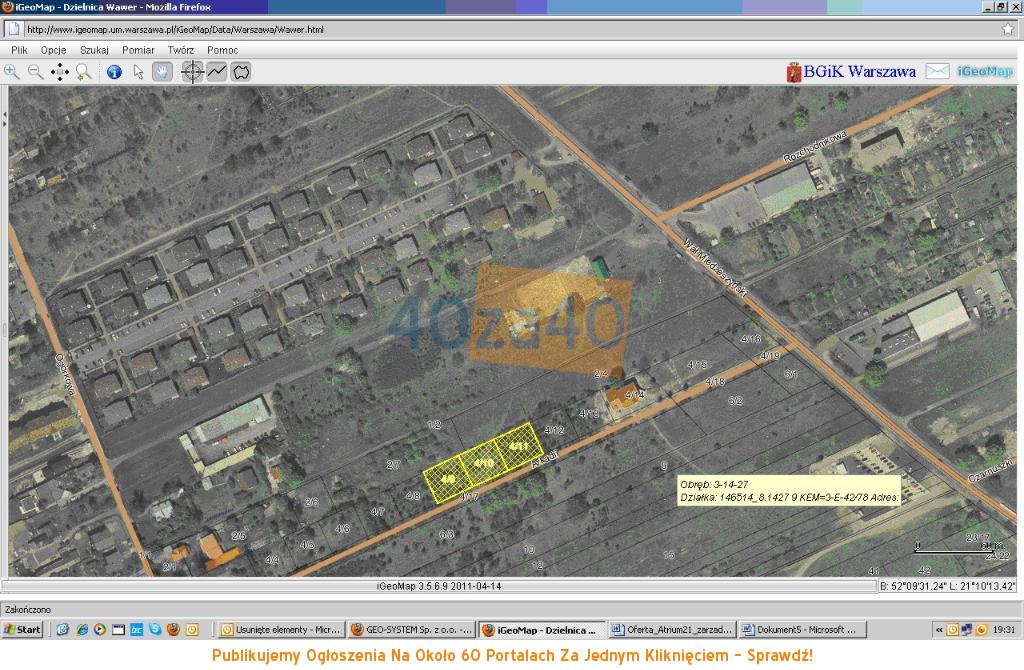Image resolution: width=1024 pixels, height=670 pixels.
Task: Click the previous zoom view magnifier
Action: click(x=84, y=72)
